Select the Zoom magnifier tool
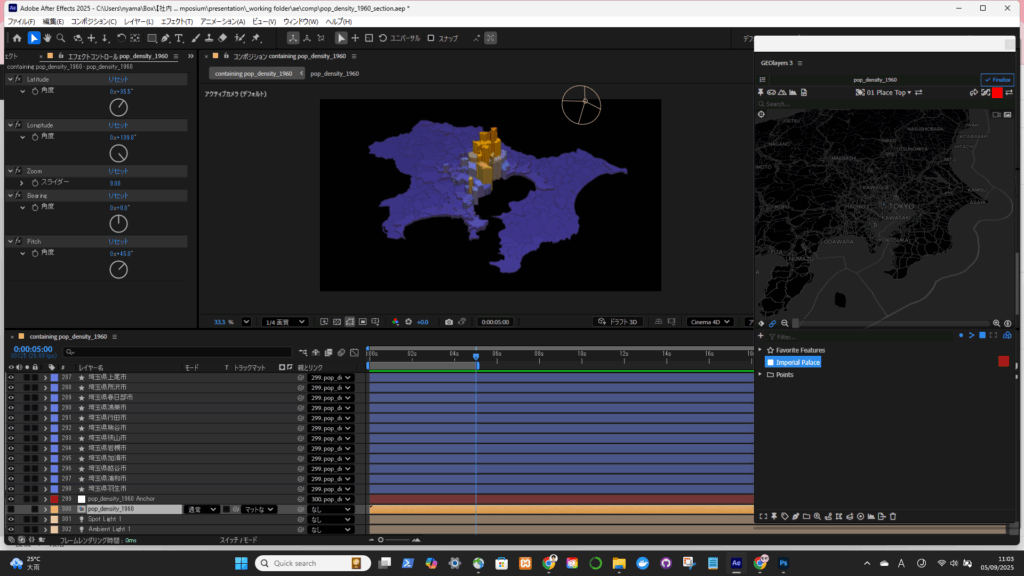Image resolution: width=1024 pixels, height=576 pixels. (61, 38)
